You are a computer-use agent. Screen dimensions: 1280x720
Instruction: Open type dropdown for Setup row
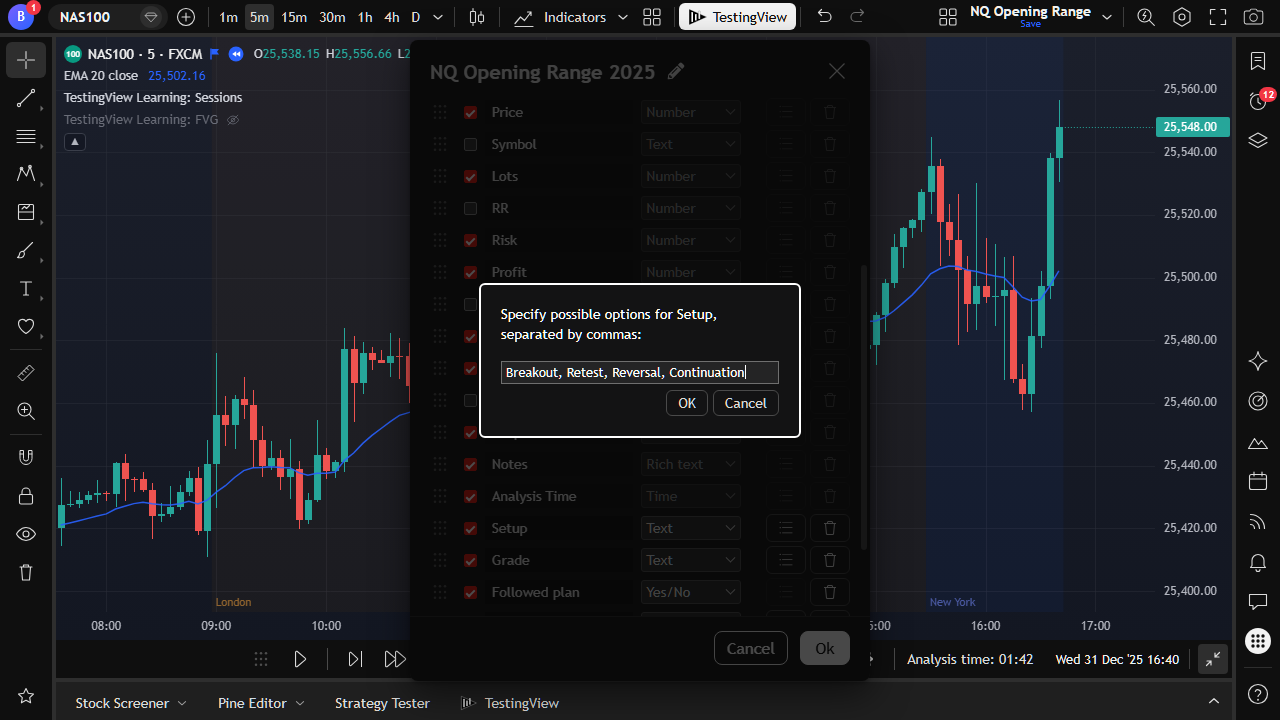691,528
